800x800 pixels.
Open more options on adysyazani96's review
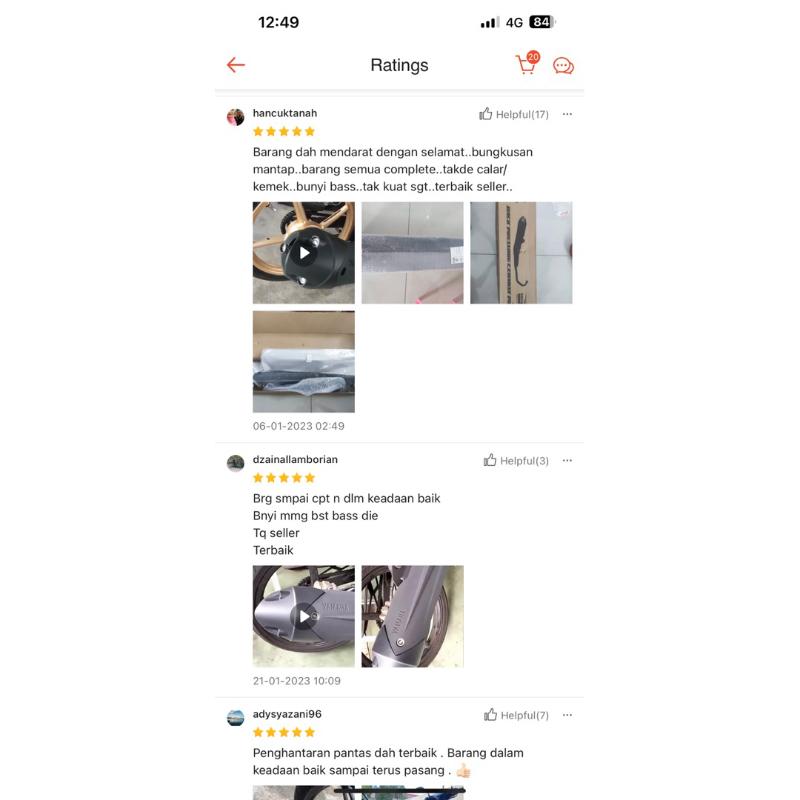tap(567, 715)
